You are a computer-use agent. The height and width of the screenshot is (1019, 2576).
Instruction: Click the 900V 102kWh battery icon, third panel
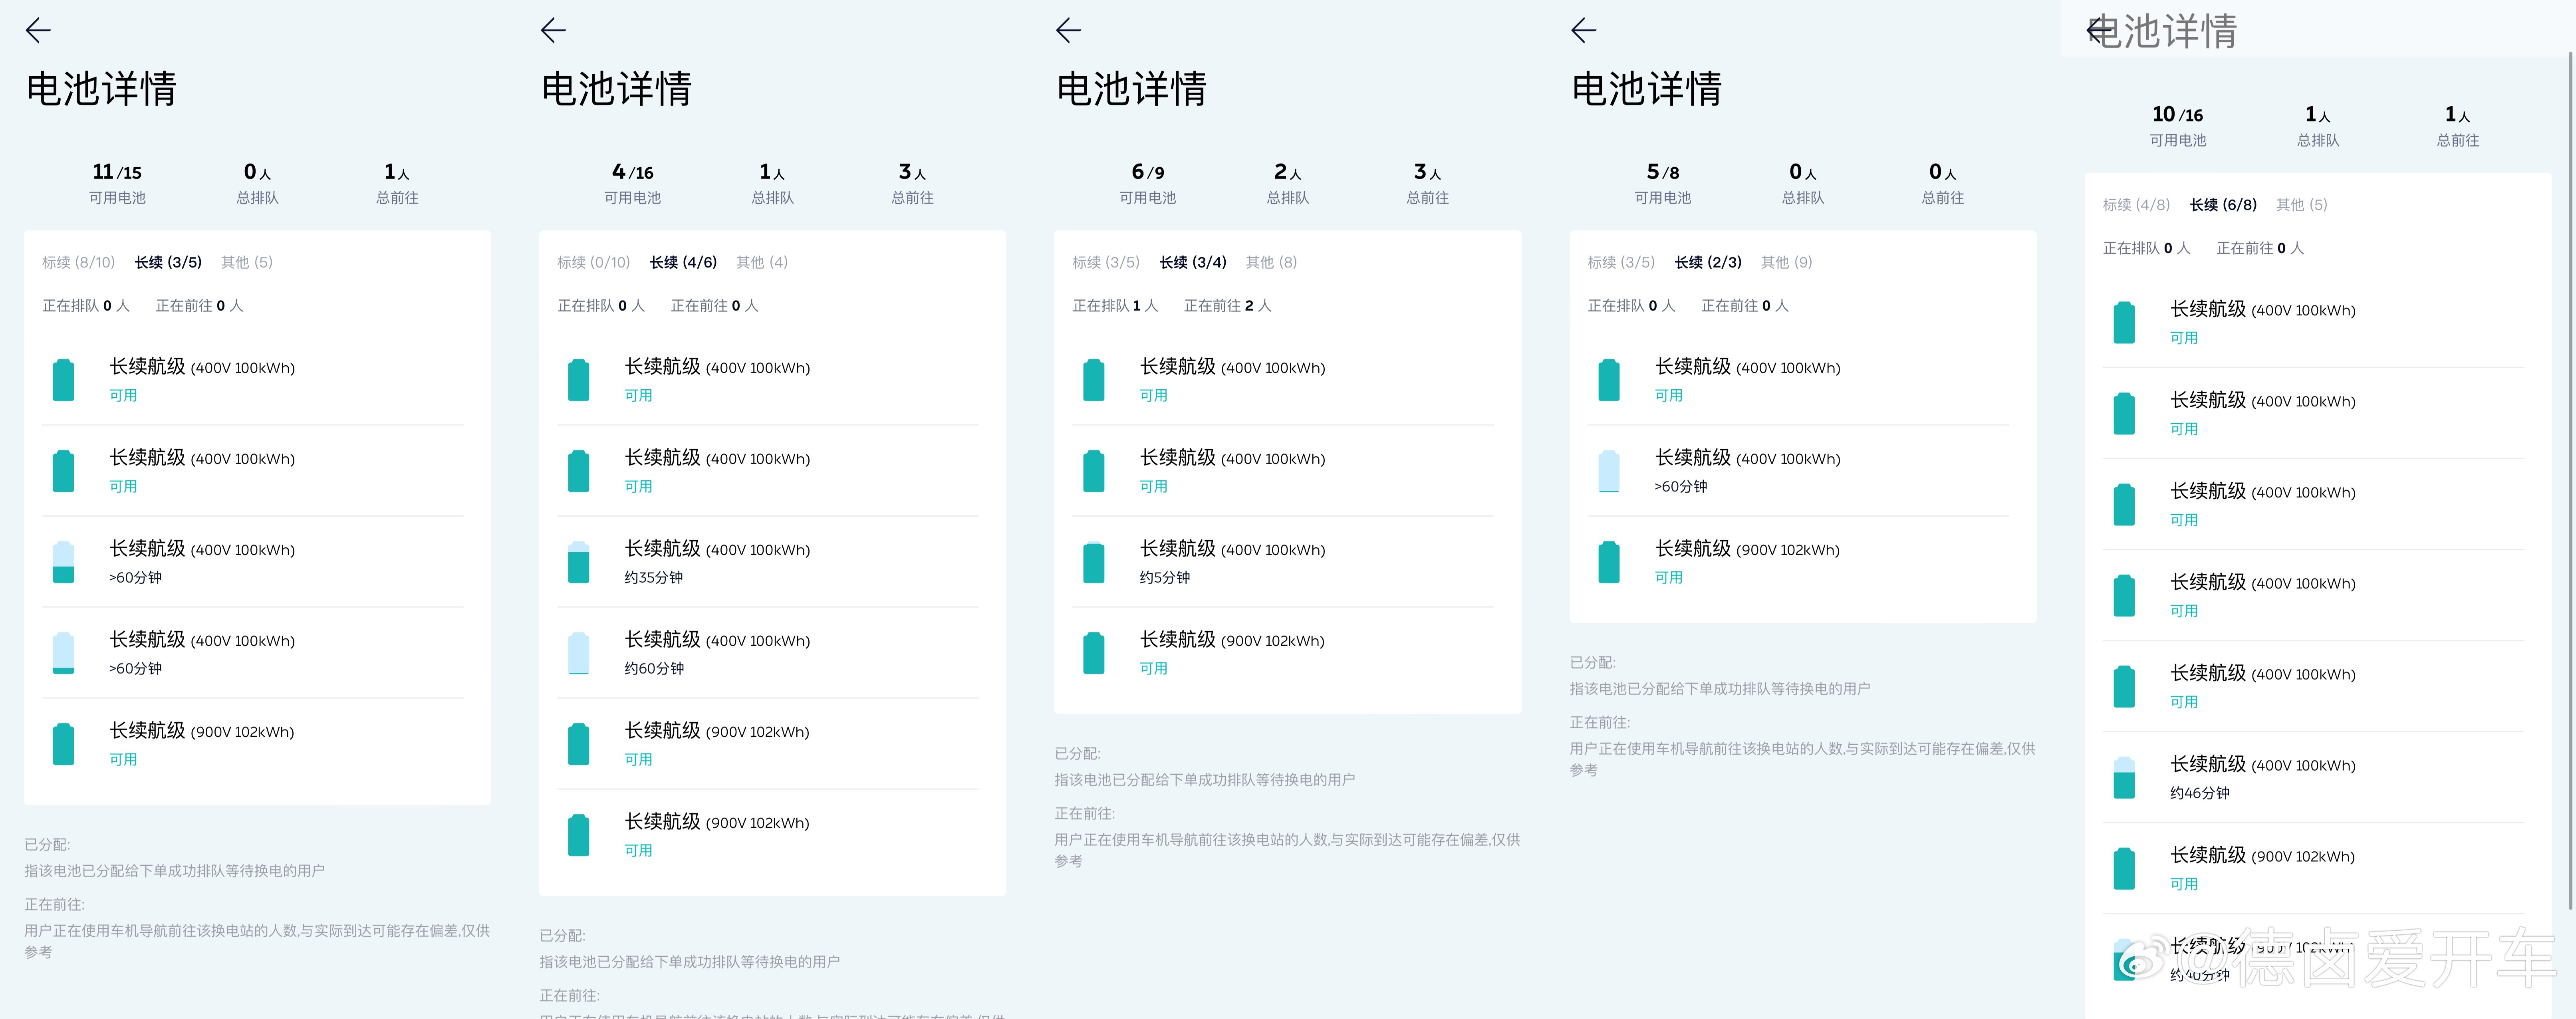1093,653
